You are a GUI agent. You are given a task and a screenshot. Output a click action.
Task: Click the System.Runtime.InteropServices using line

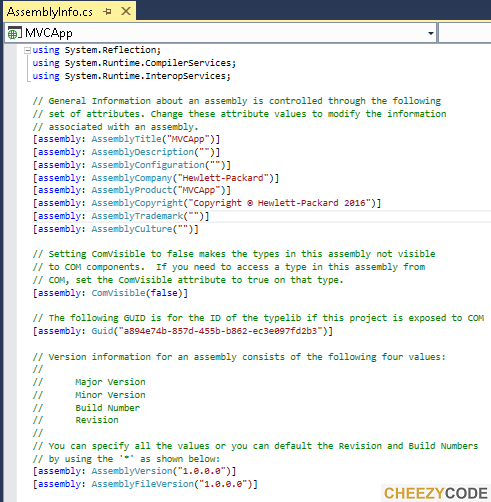(x=131, y=76)
